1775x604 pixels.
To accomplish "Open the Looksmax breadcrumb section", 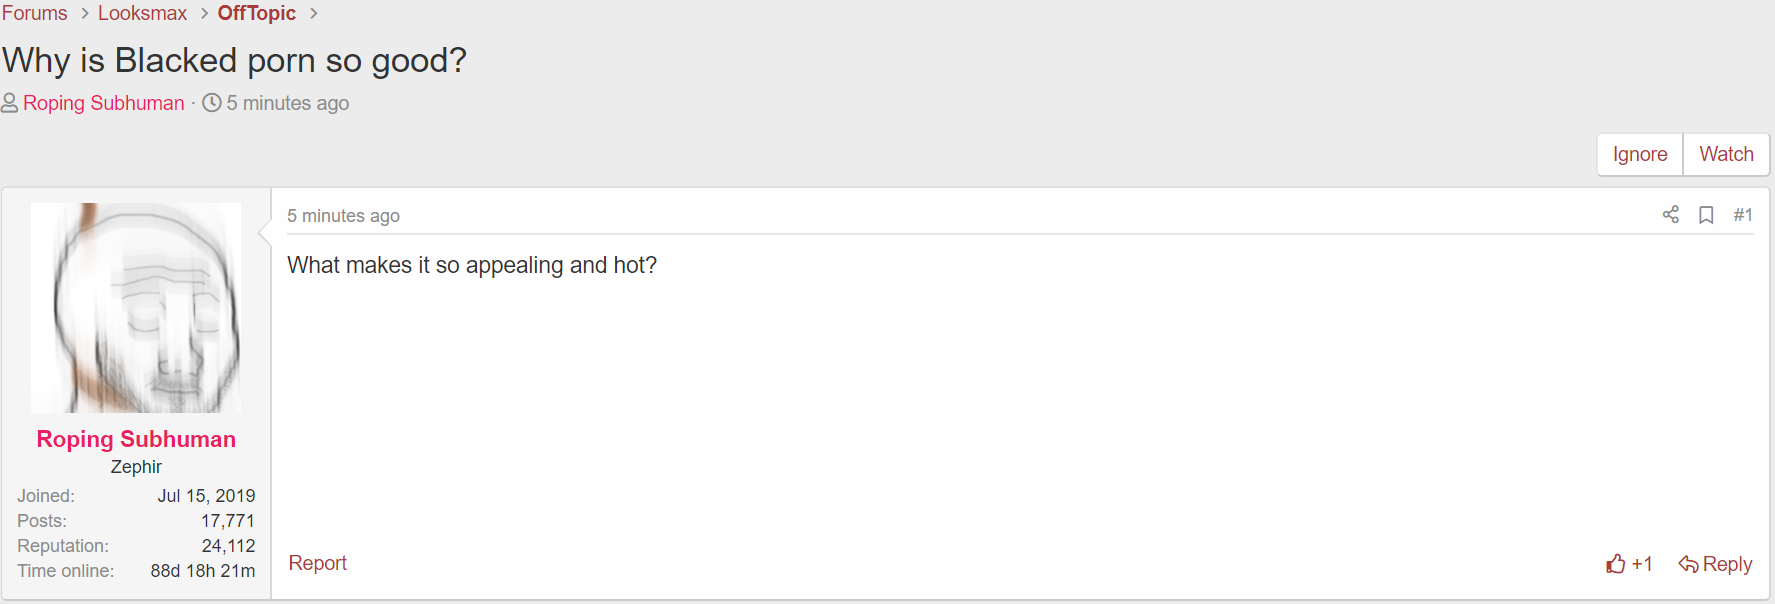I will click(x=142, y=14).
